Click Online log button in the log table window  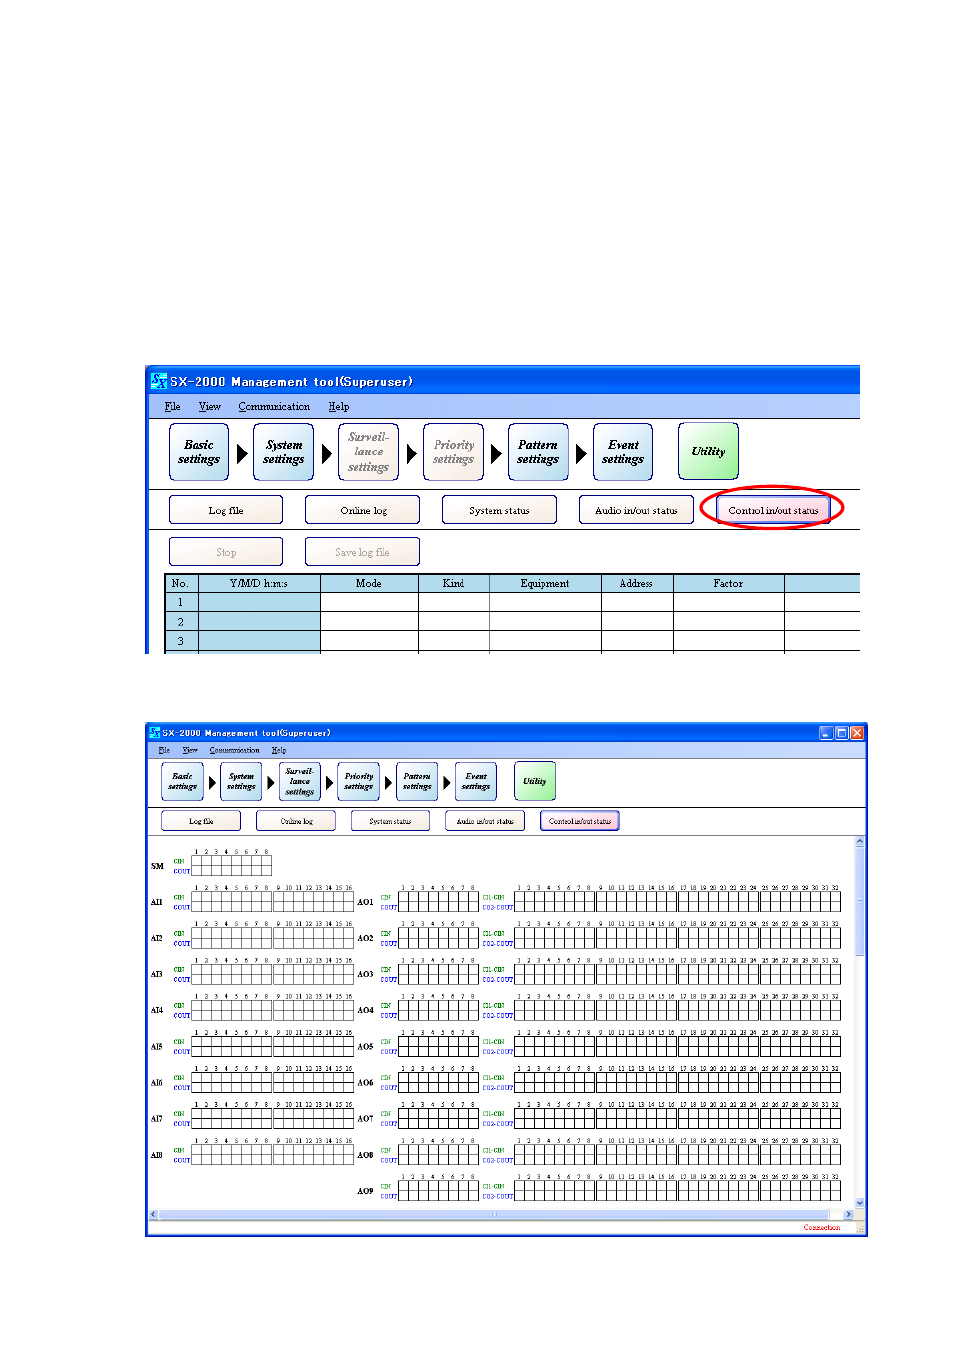coord(363,510)
